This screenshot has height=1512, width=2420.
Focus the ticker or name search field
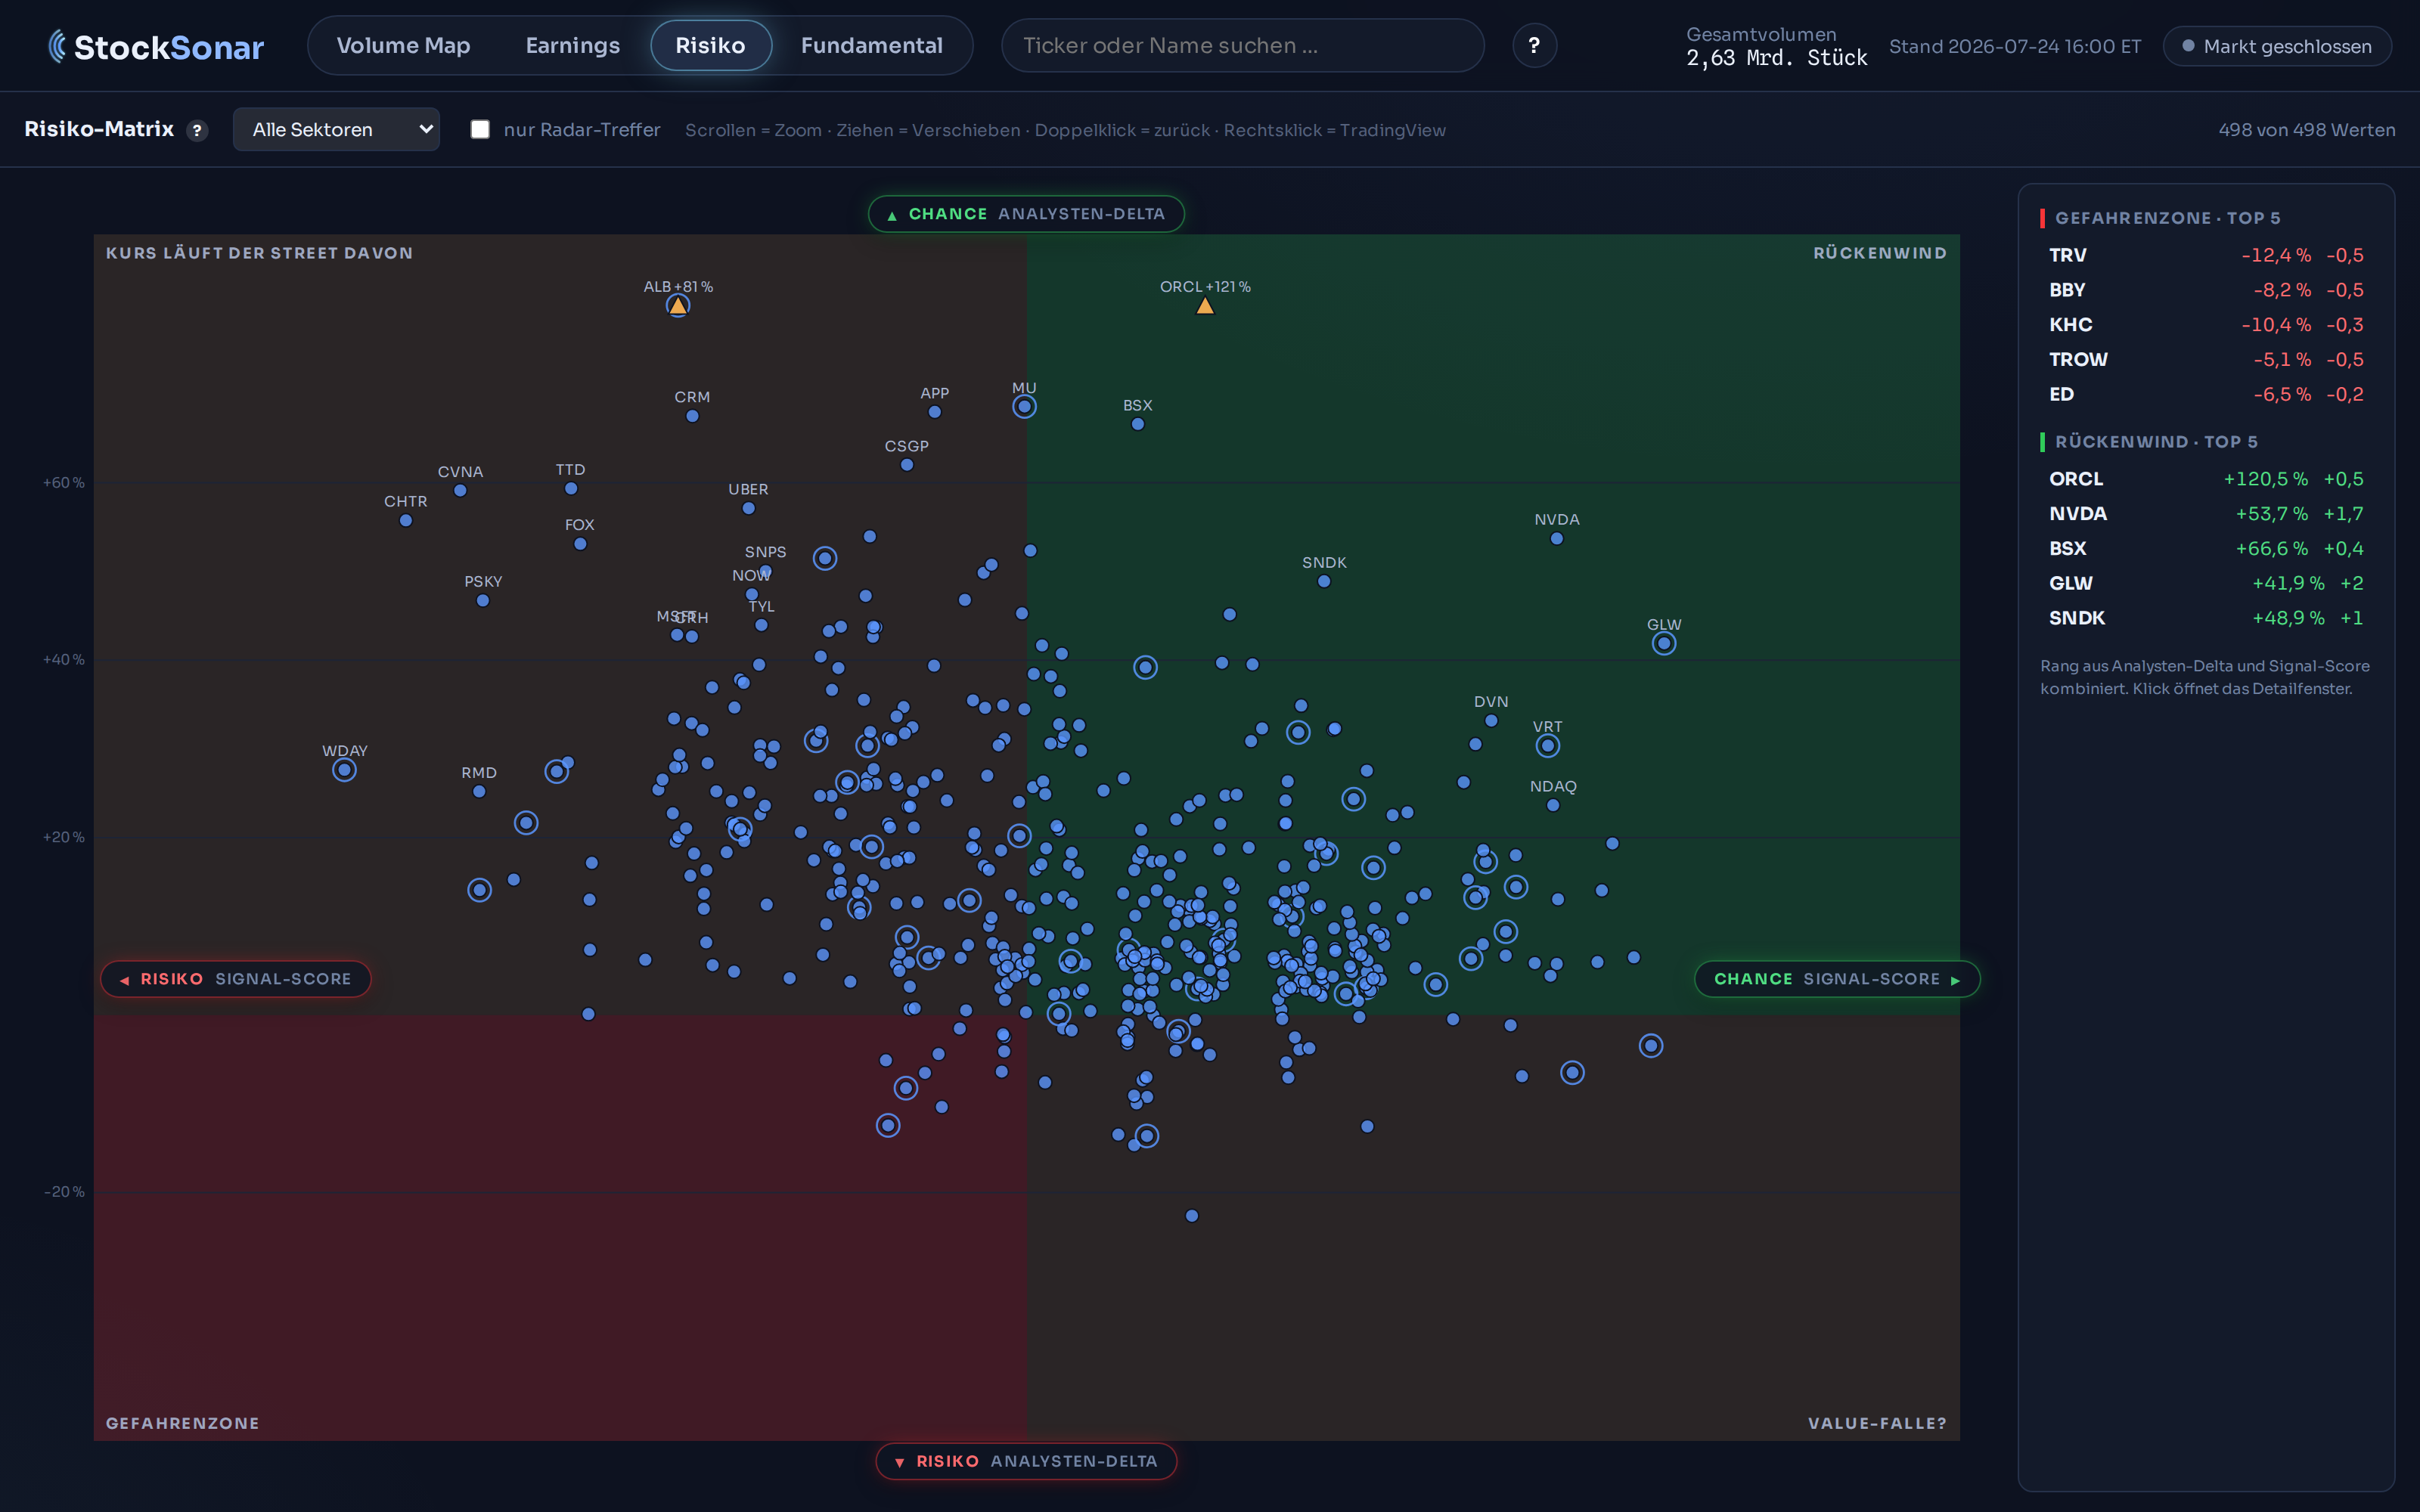[1242, 46]
